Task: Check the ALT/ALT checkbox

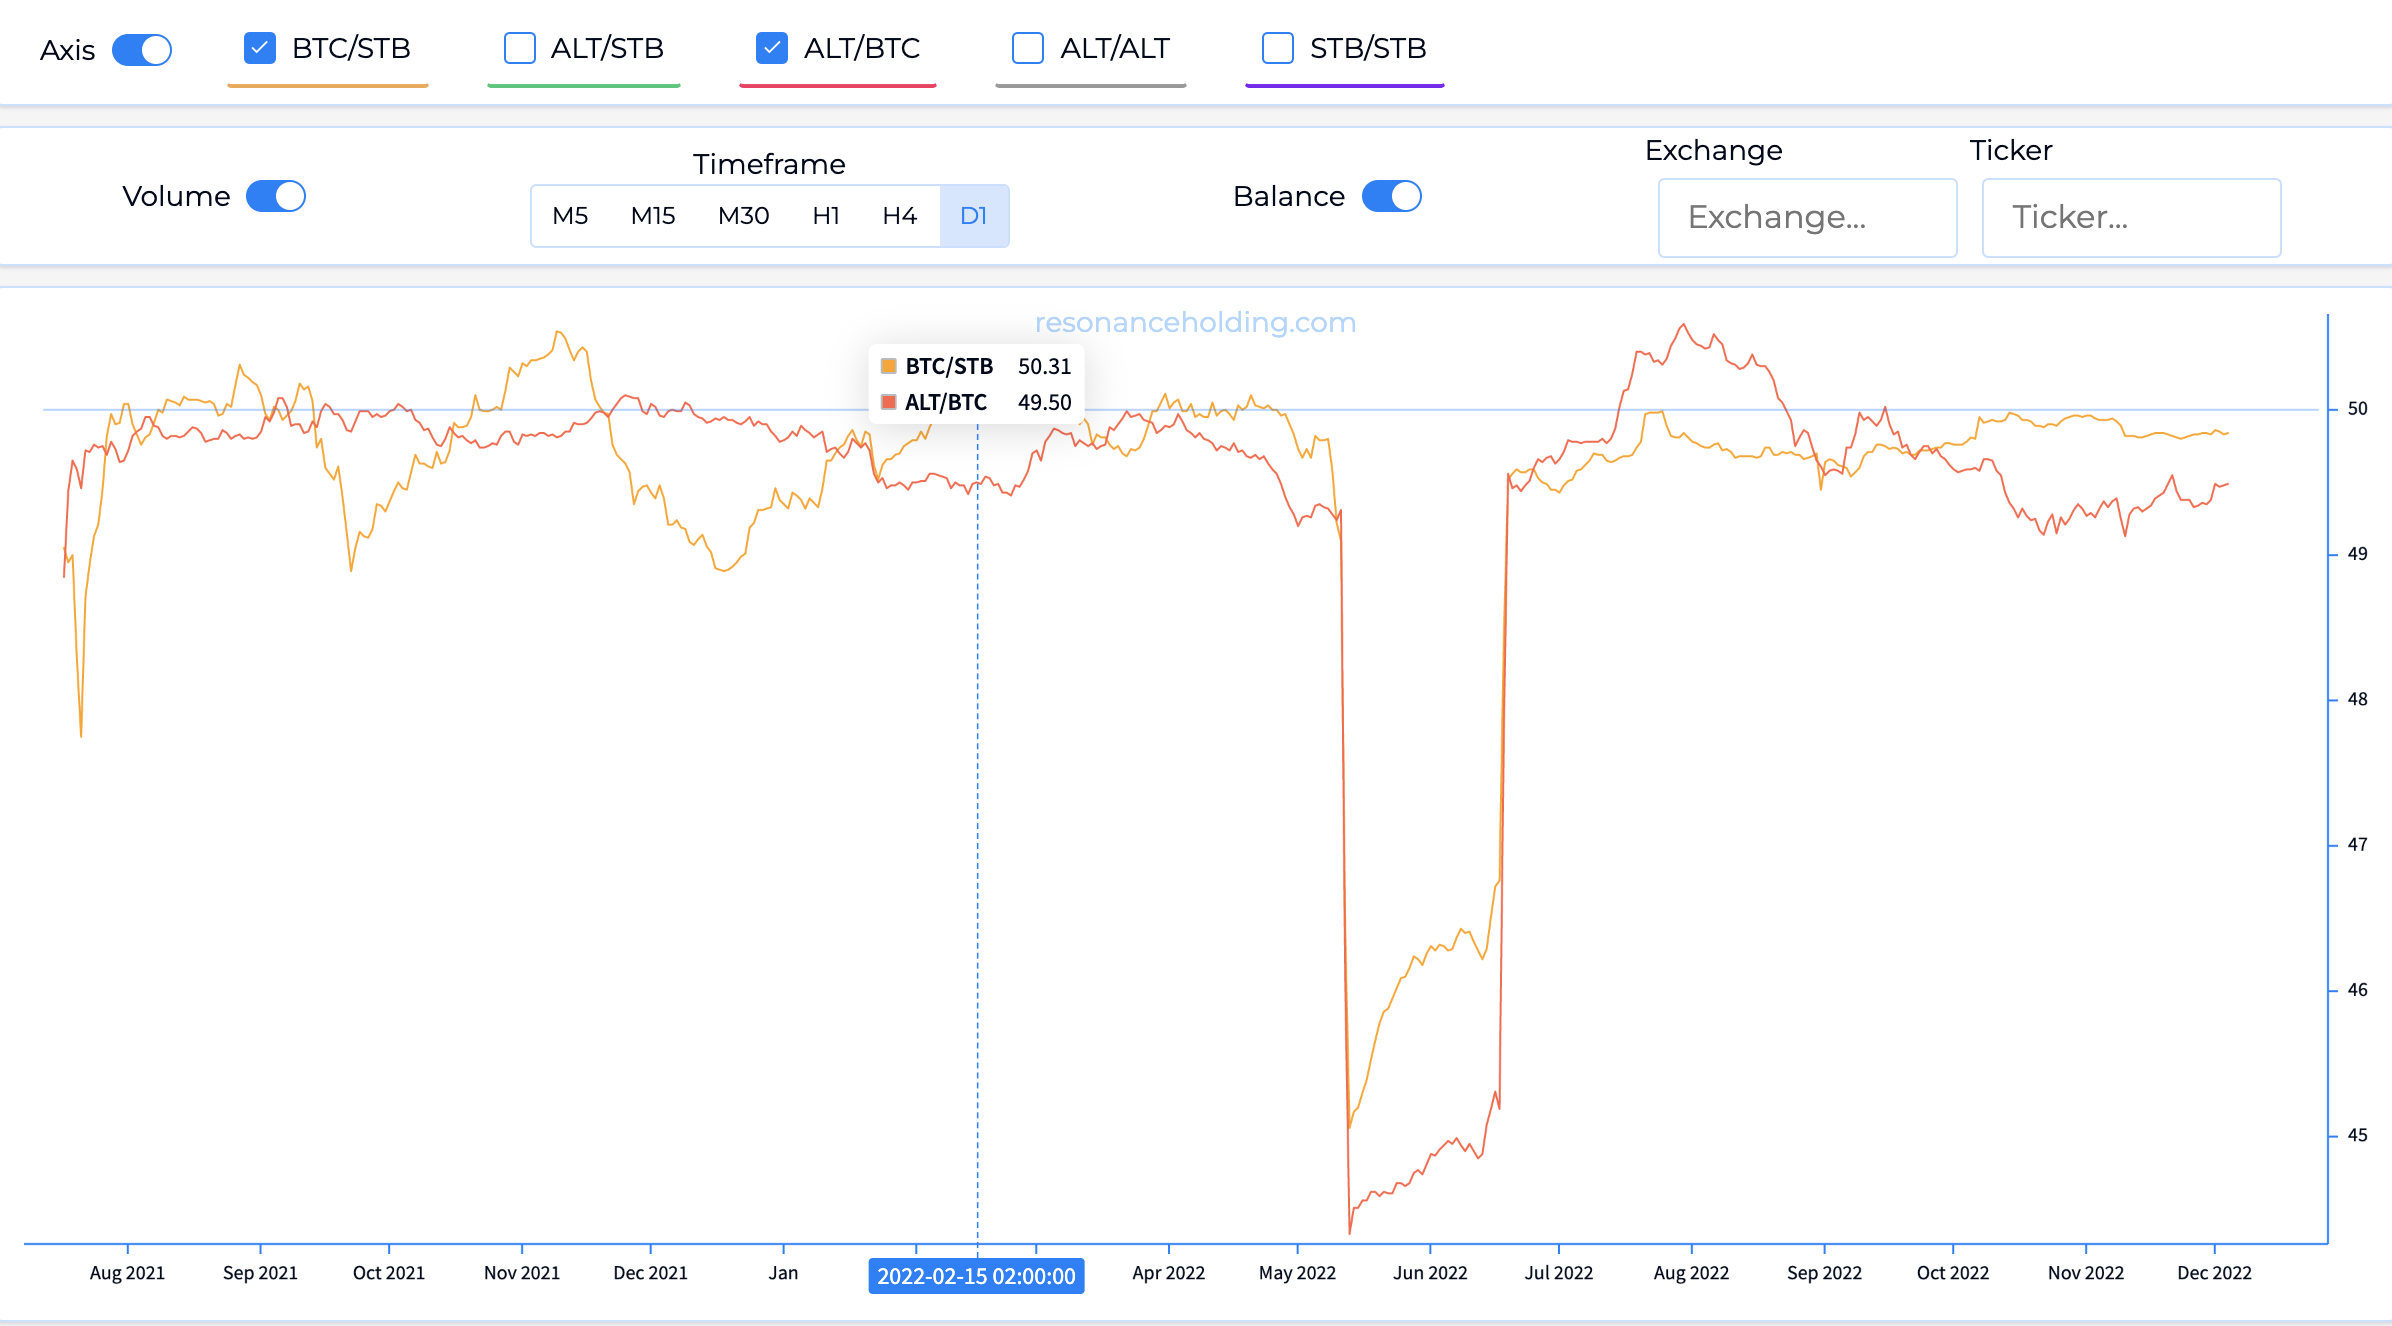Action: click(x=1027, y=48)
